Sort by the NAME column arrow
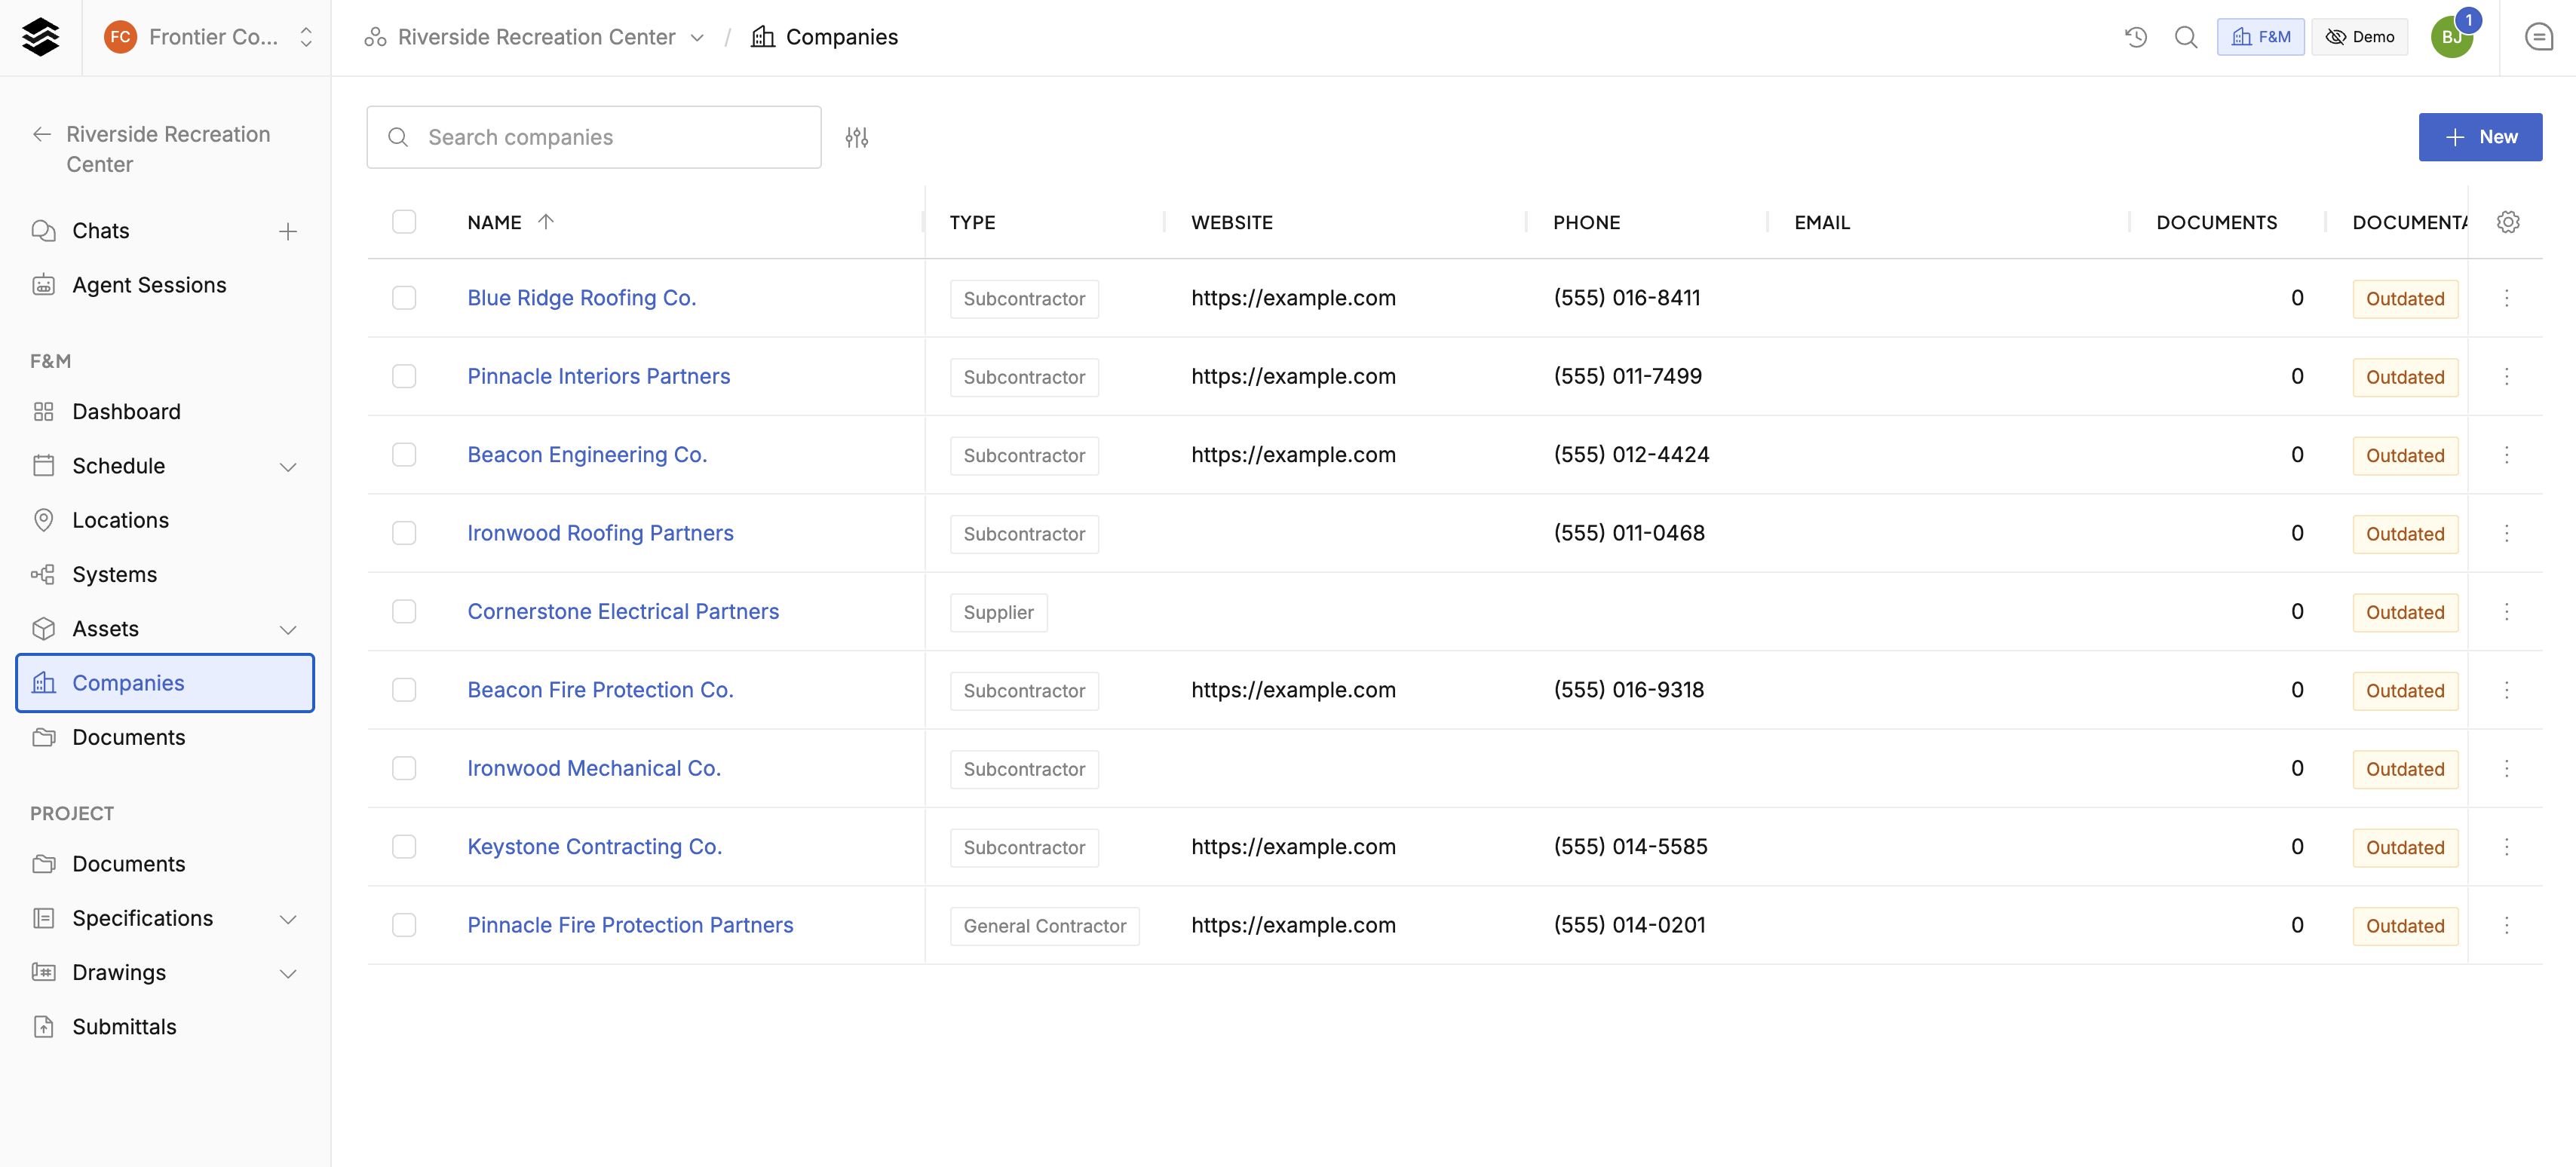Viewport: 2576px width, 1167px height. pyautogui.click(x=546, y=222)
